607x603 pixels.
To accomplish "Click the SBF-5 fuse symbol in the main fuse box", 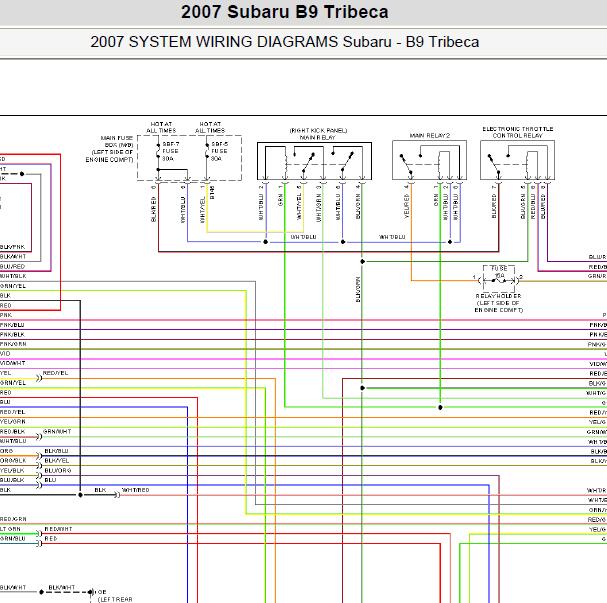I will coord(207,151).
